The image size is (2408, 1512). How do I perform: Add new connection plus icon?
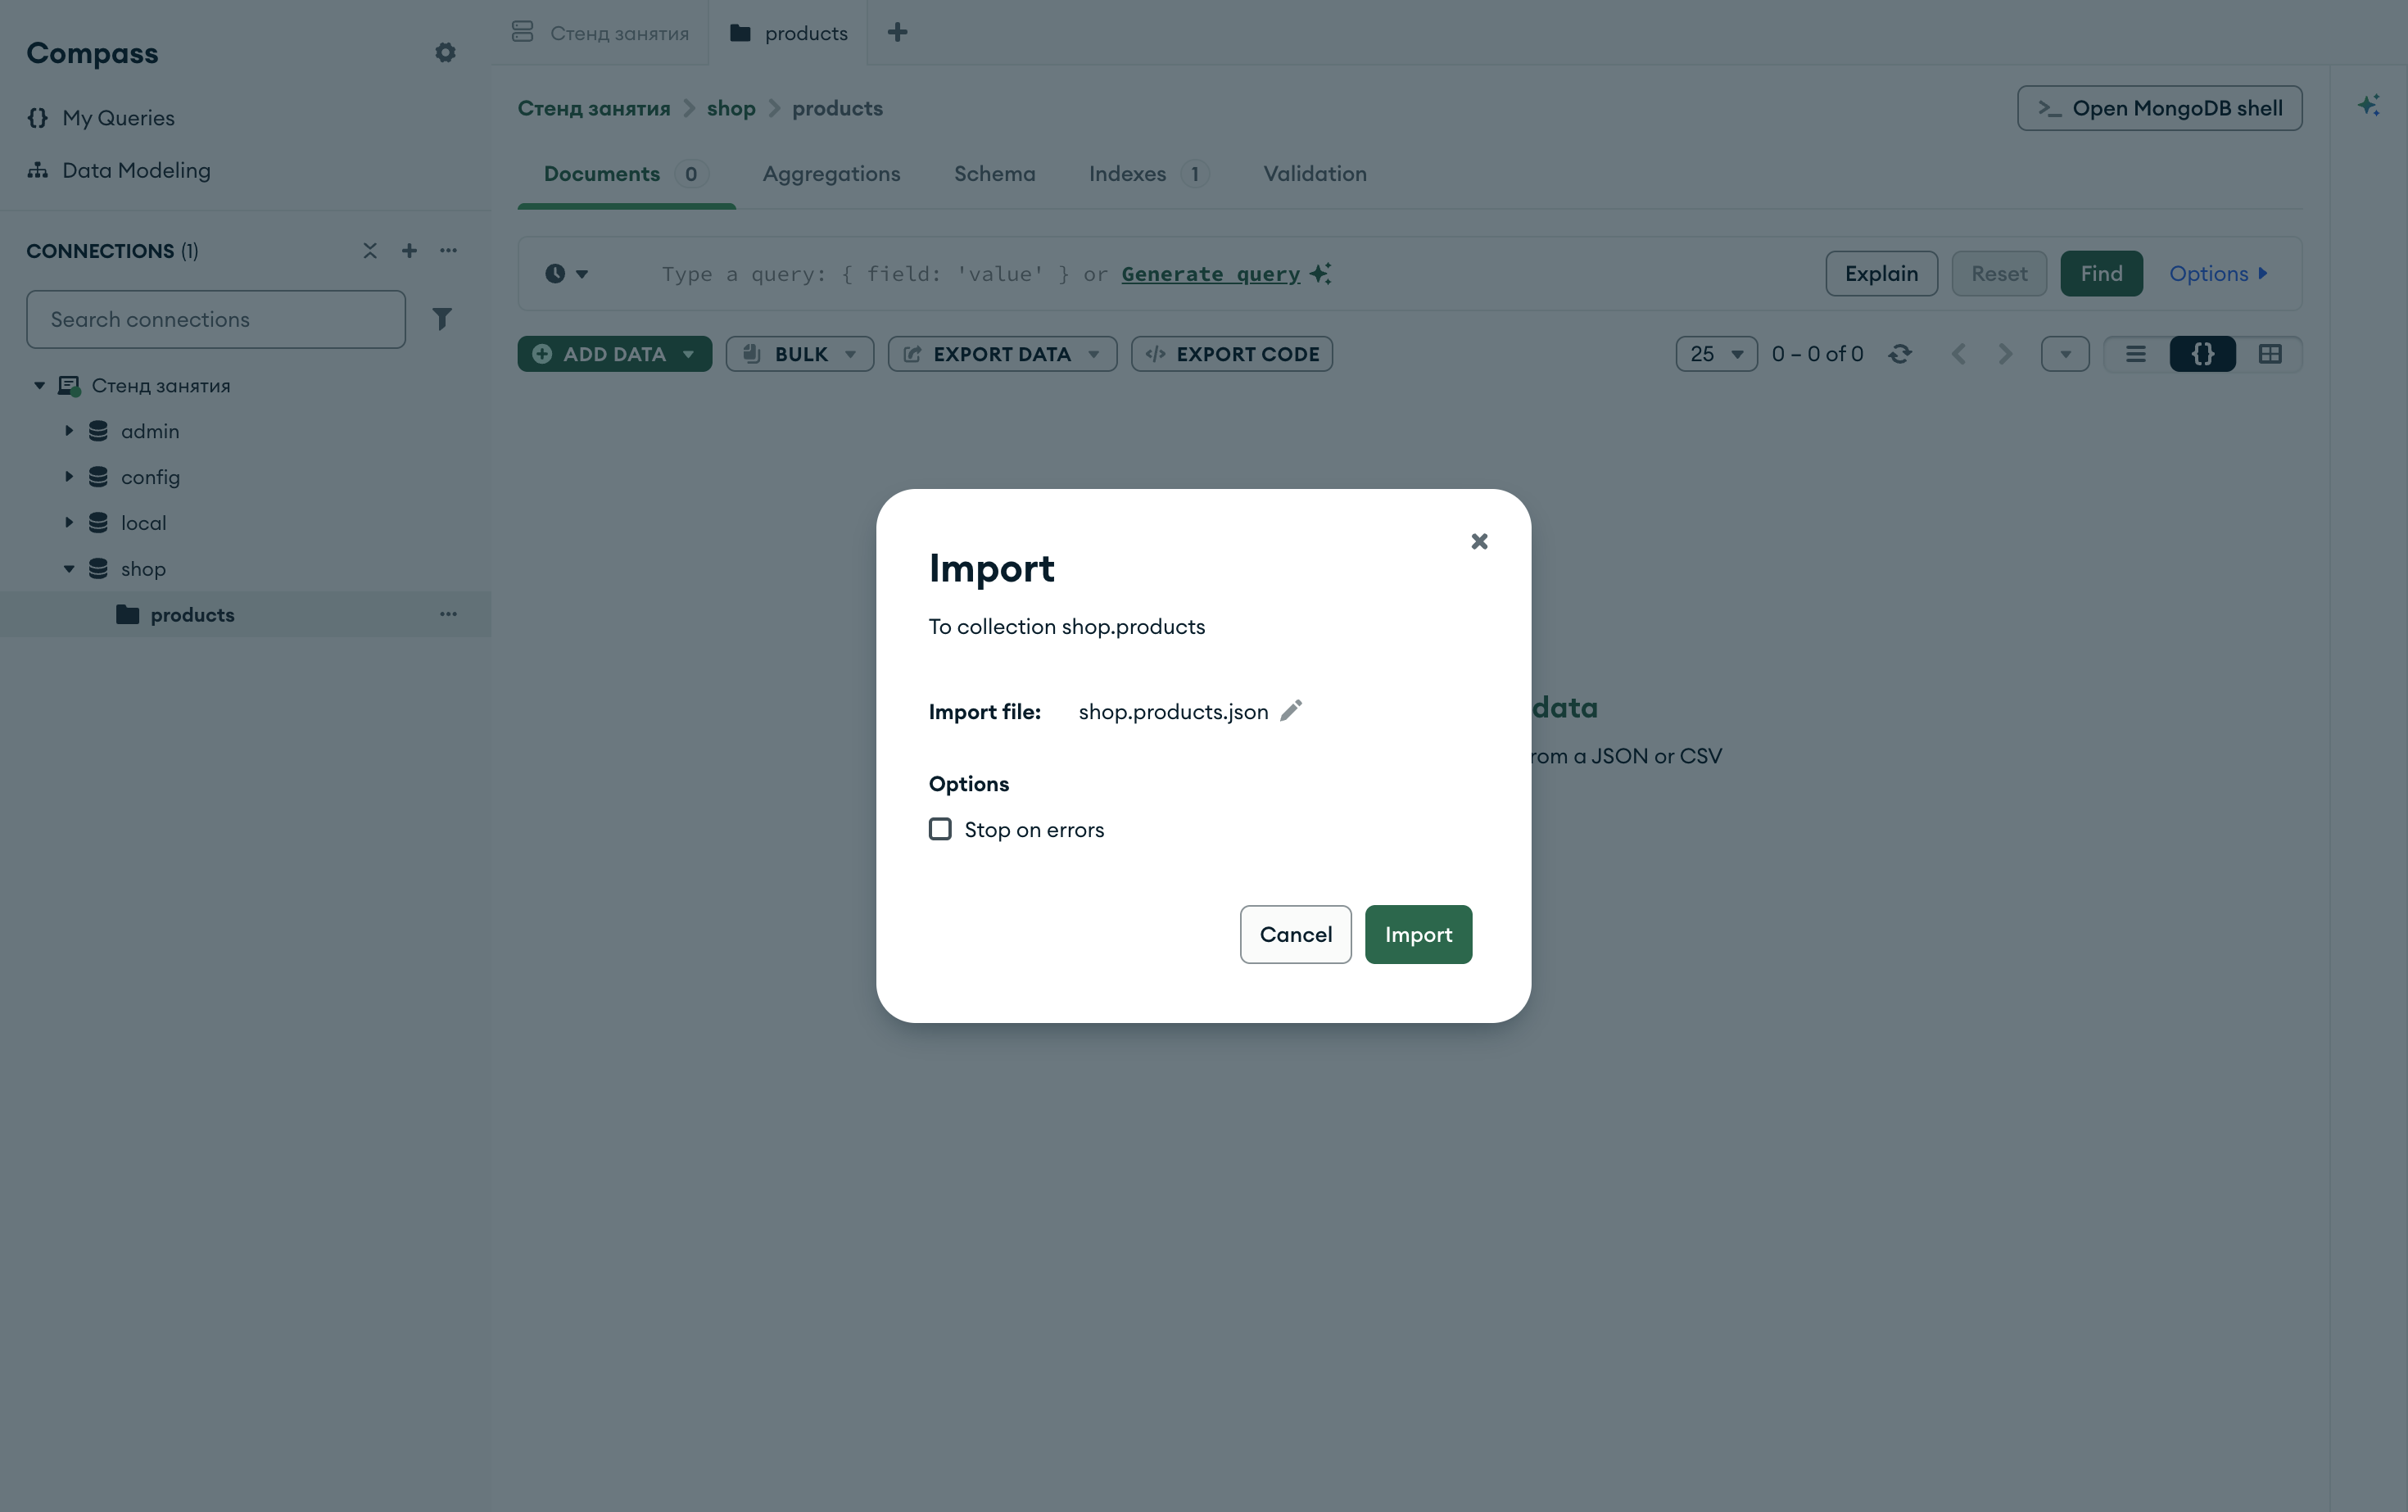[x=409, y=250]
